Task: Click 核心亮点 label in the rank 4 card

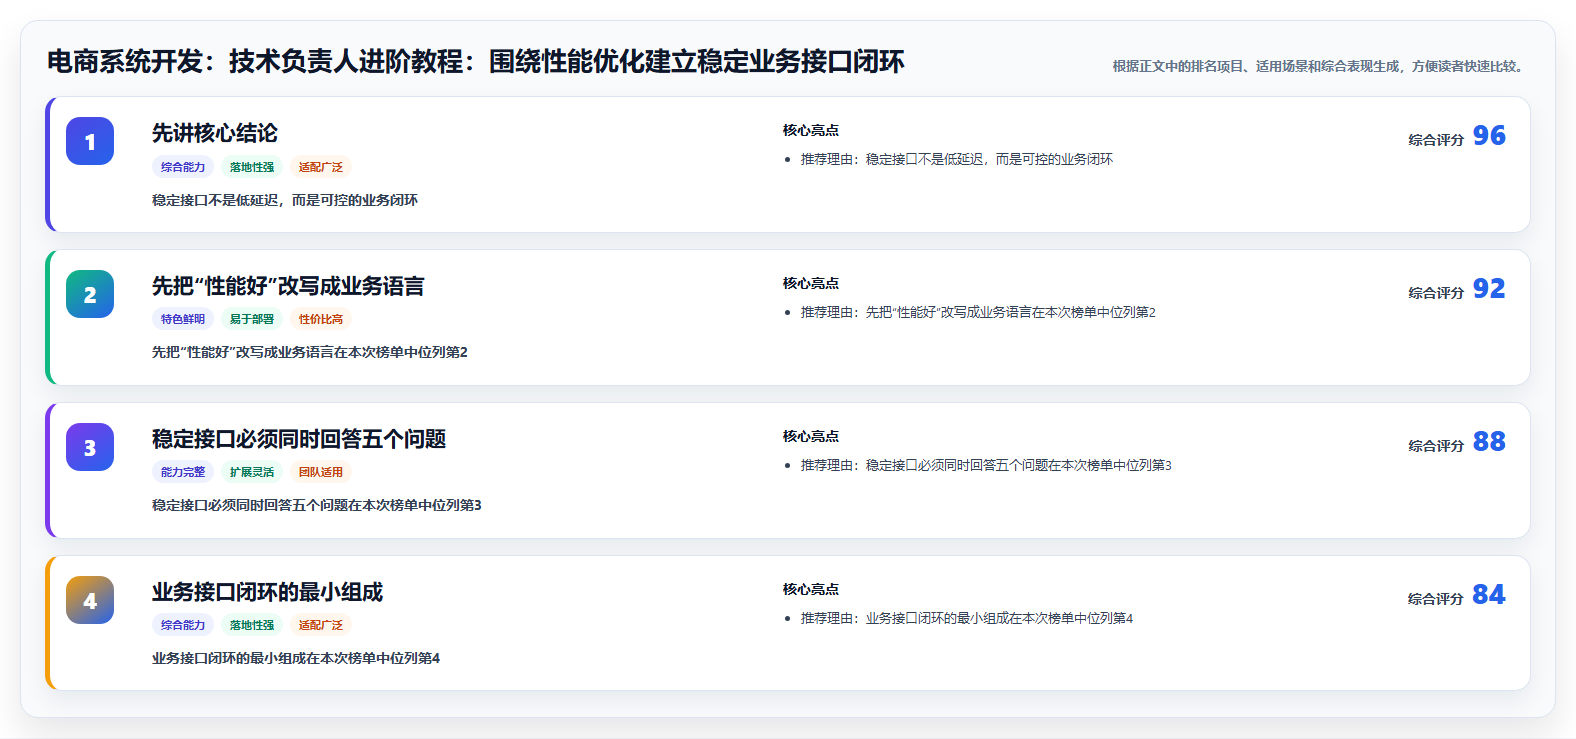Action: pos(811,589)
